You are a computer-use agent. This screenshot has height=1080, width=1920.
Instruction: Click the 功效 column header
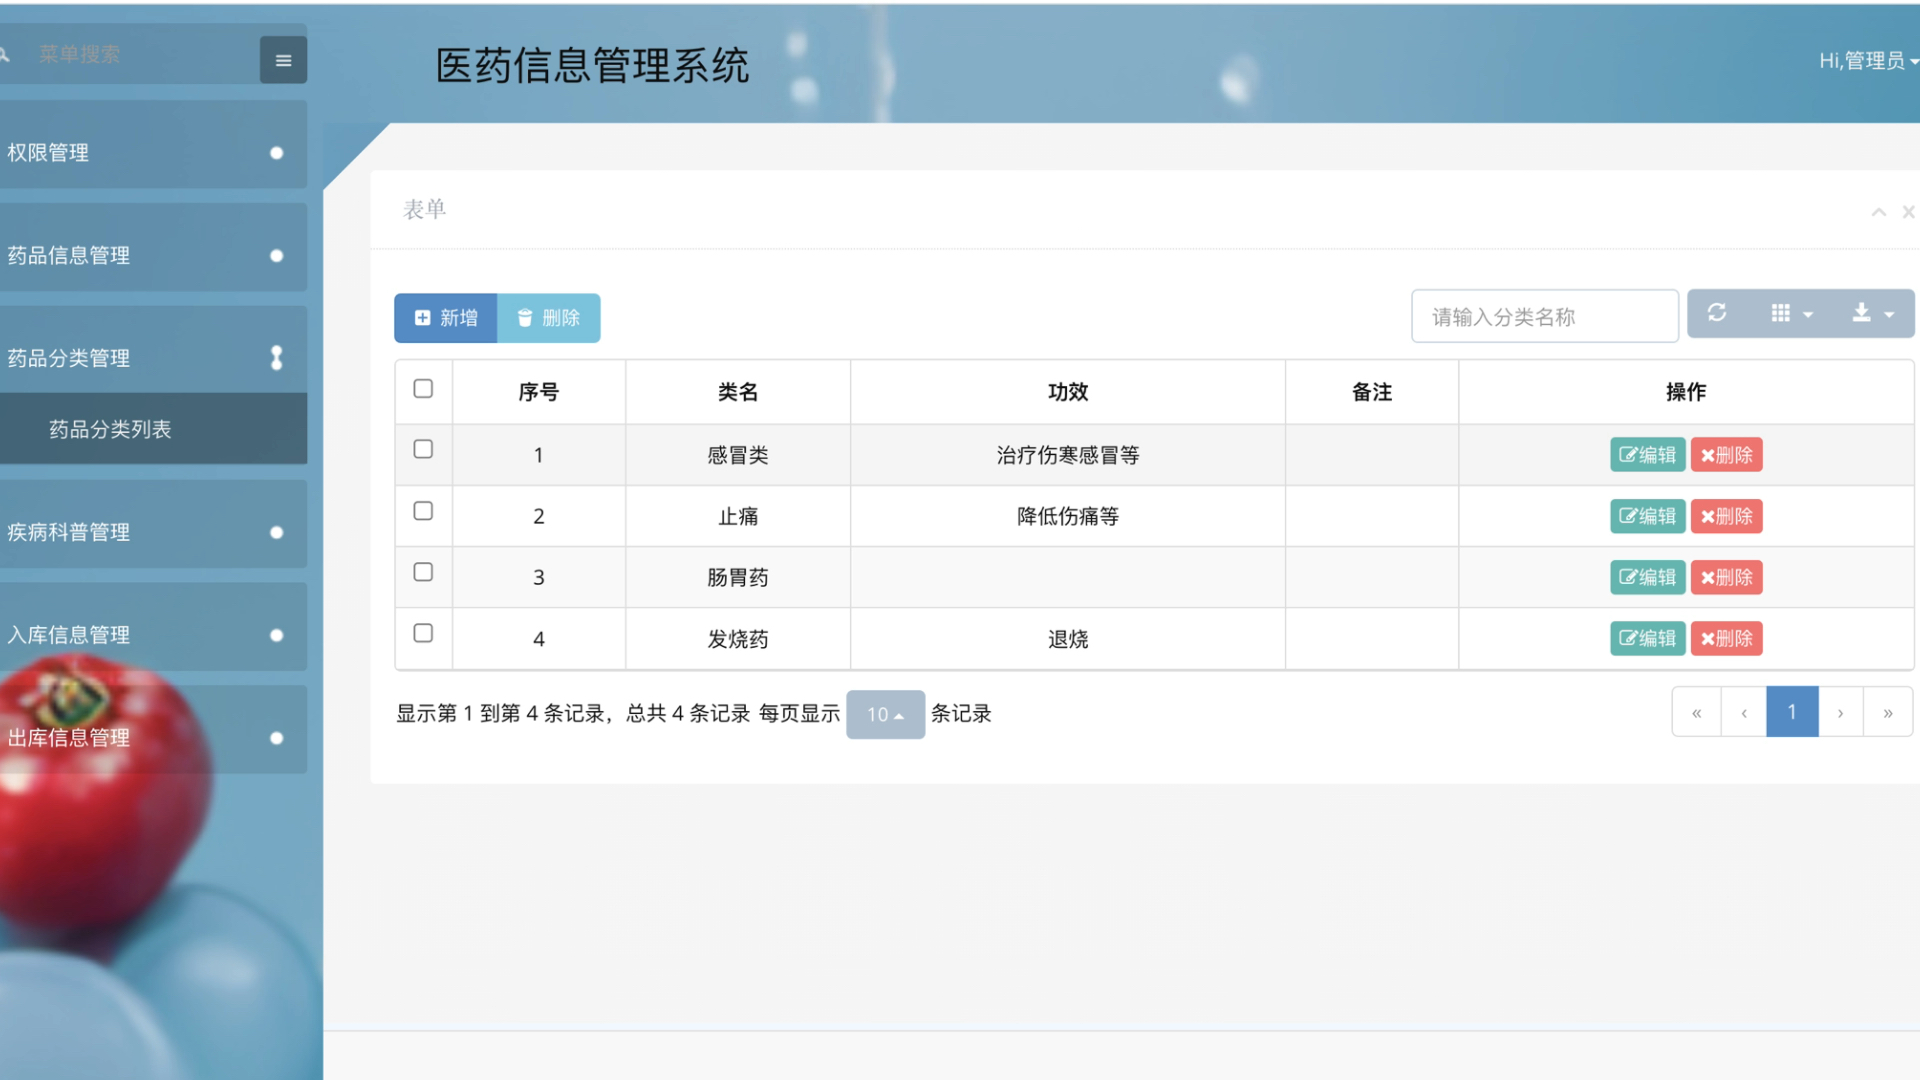click(1068, 392)
